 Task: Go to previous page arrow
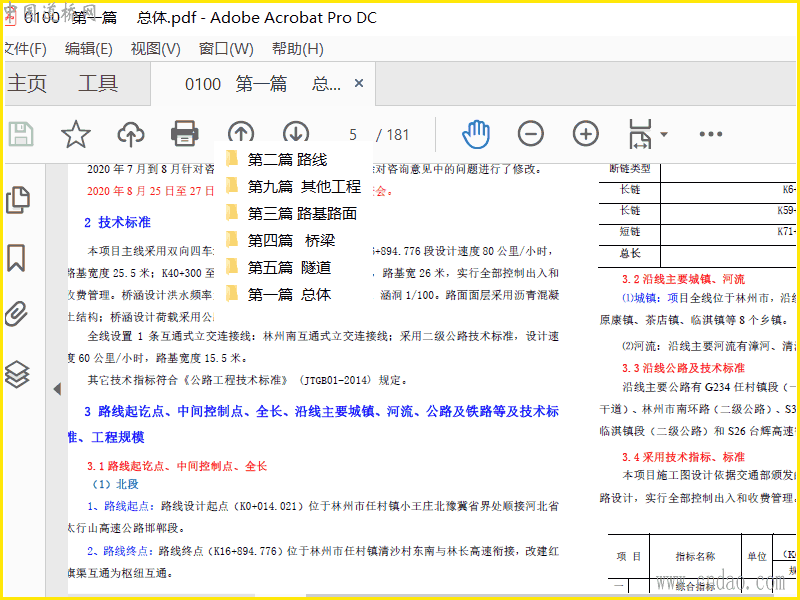241,132
